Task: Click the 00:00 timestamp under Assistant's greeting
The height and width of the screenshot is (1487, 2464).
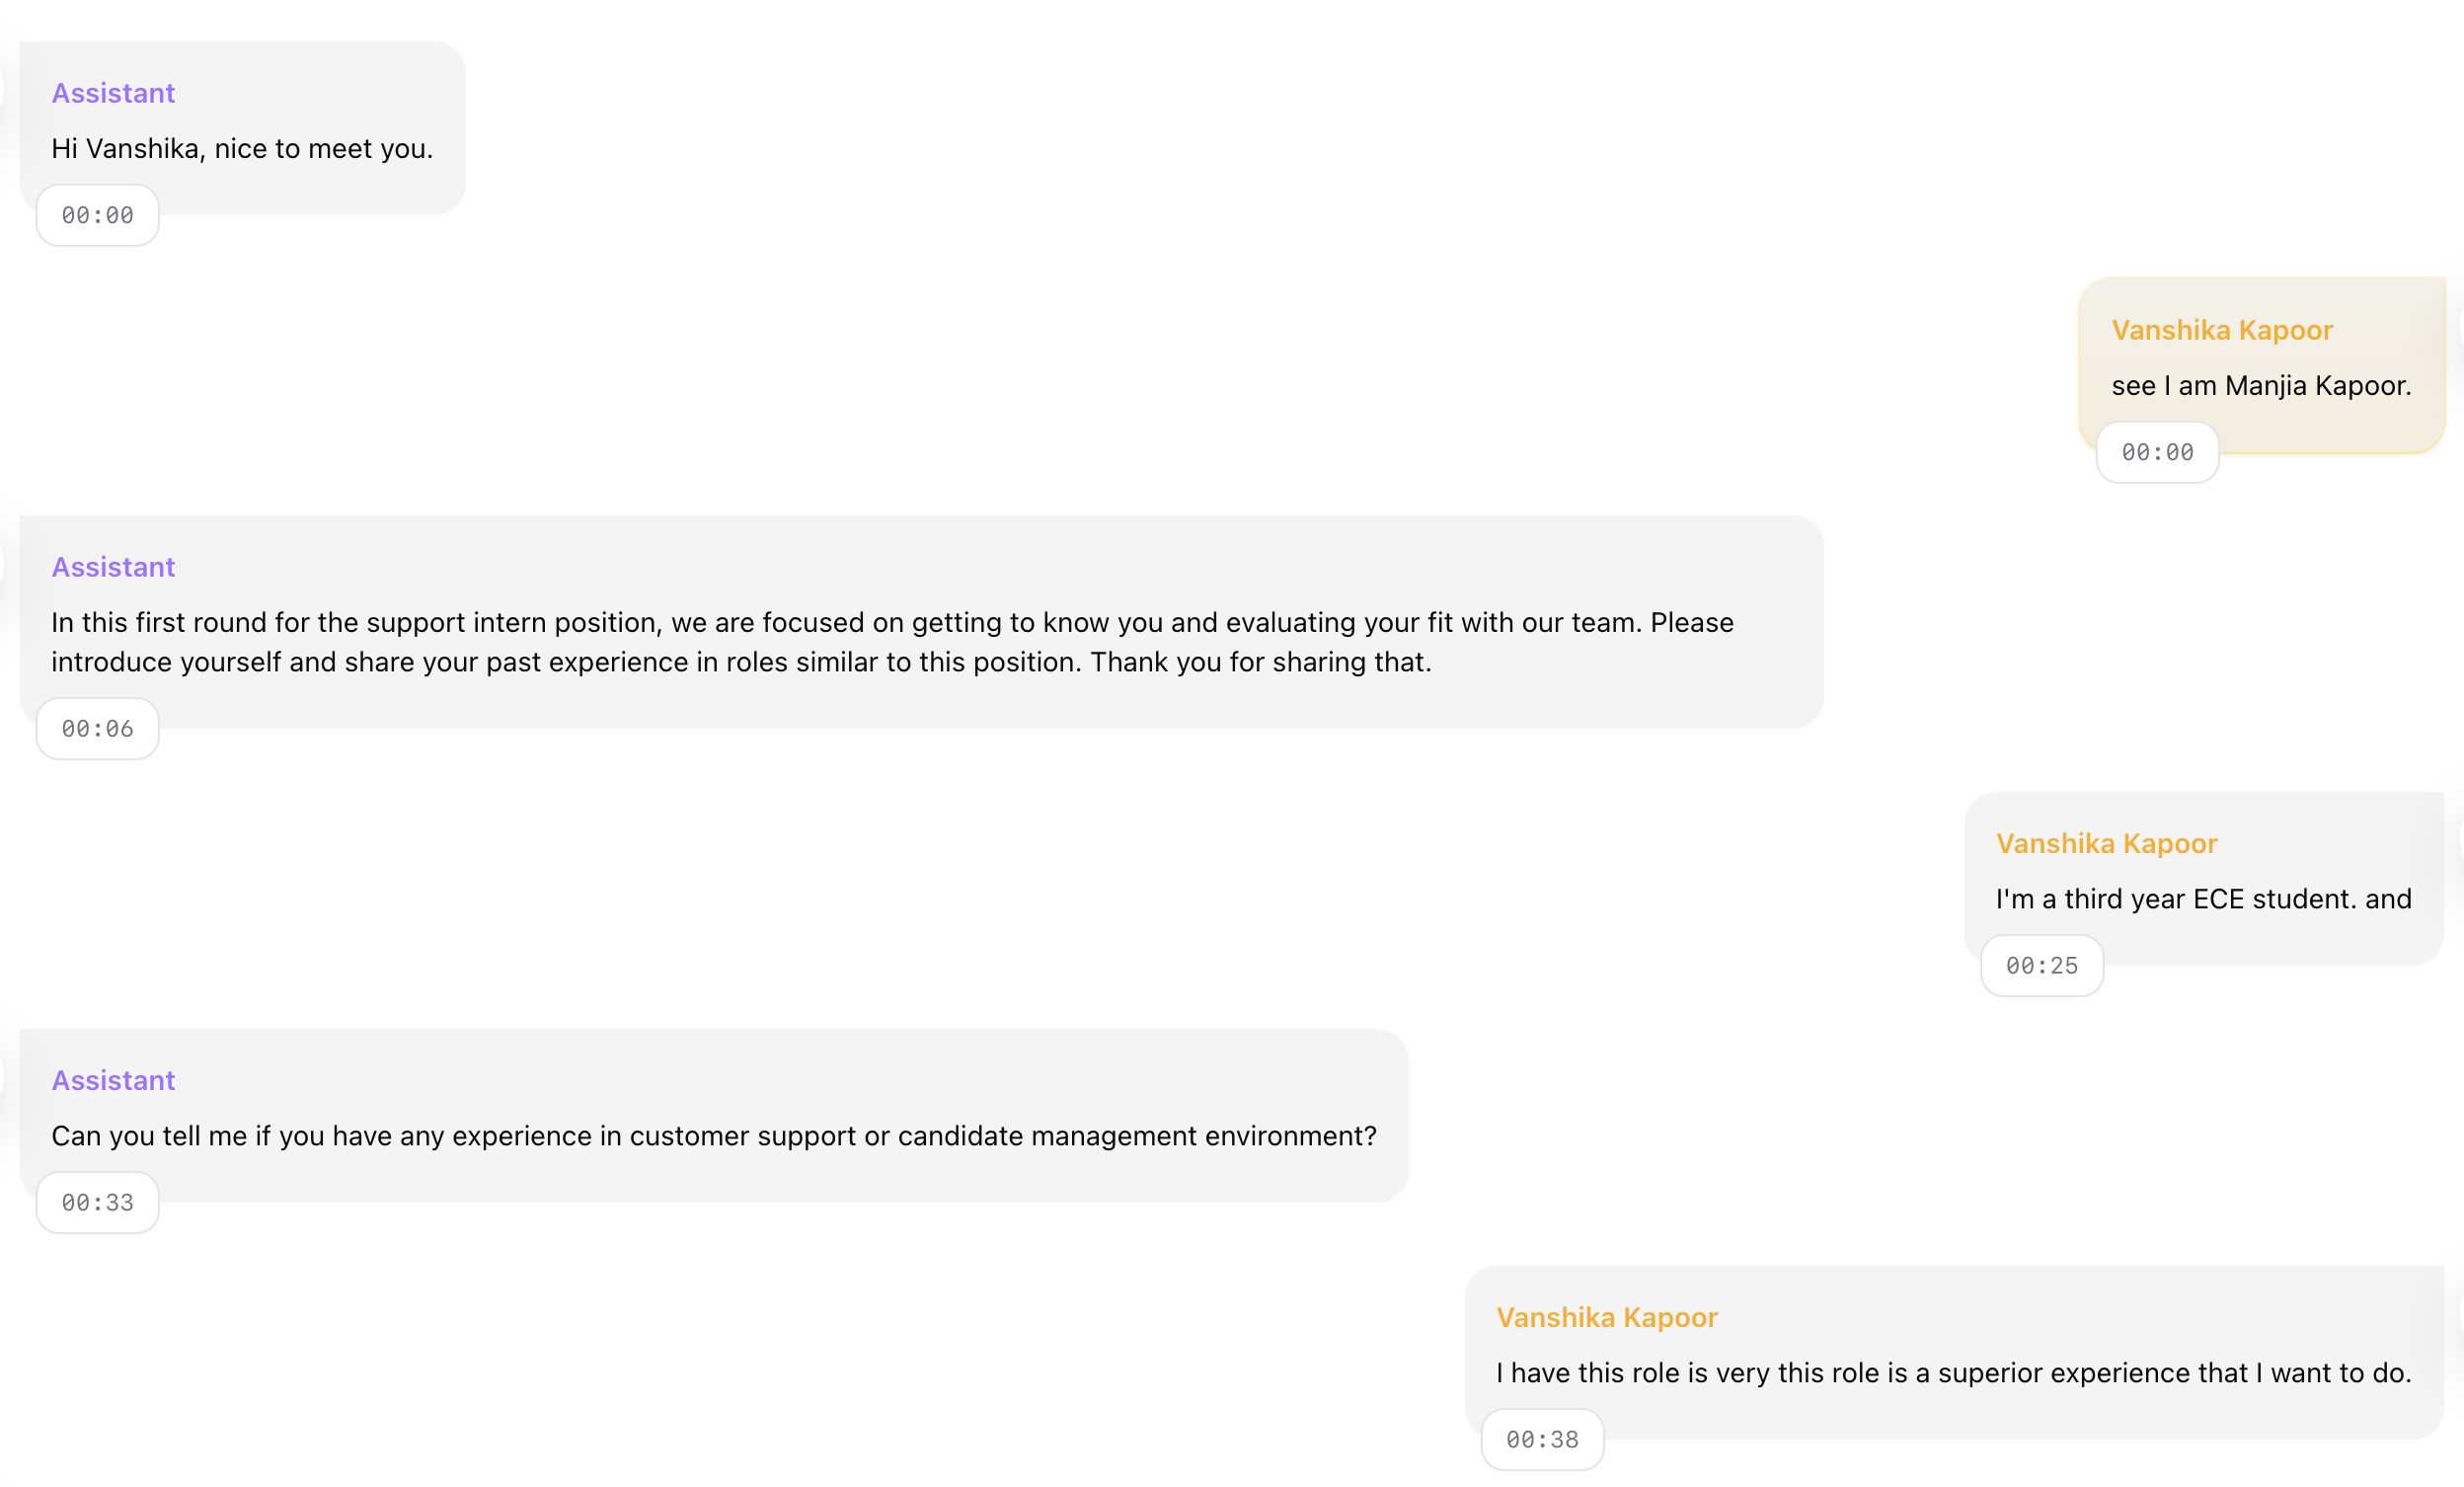Action: pos(97,215)
